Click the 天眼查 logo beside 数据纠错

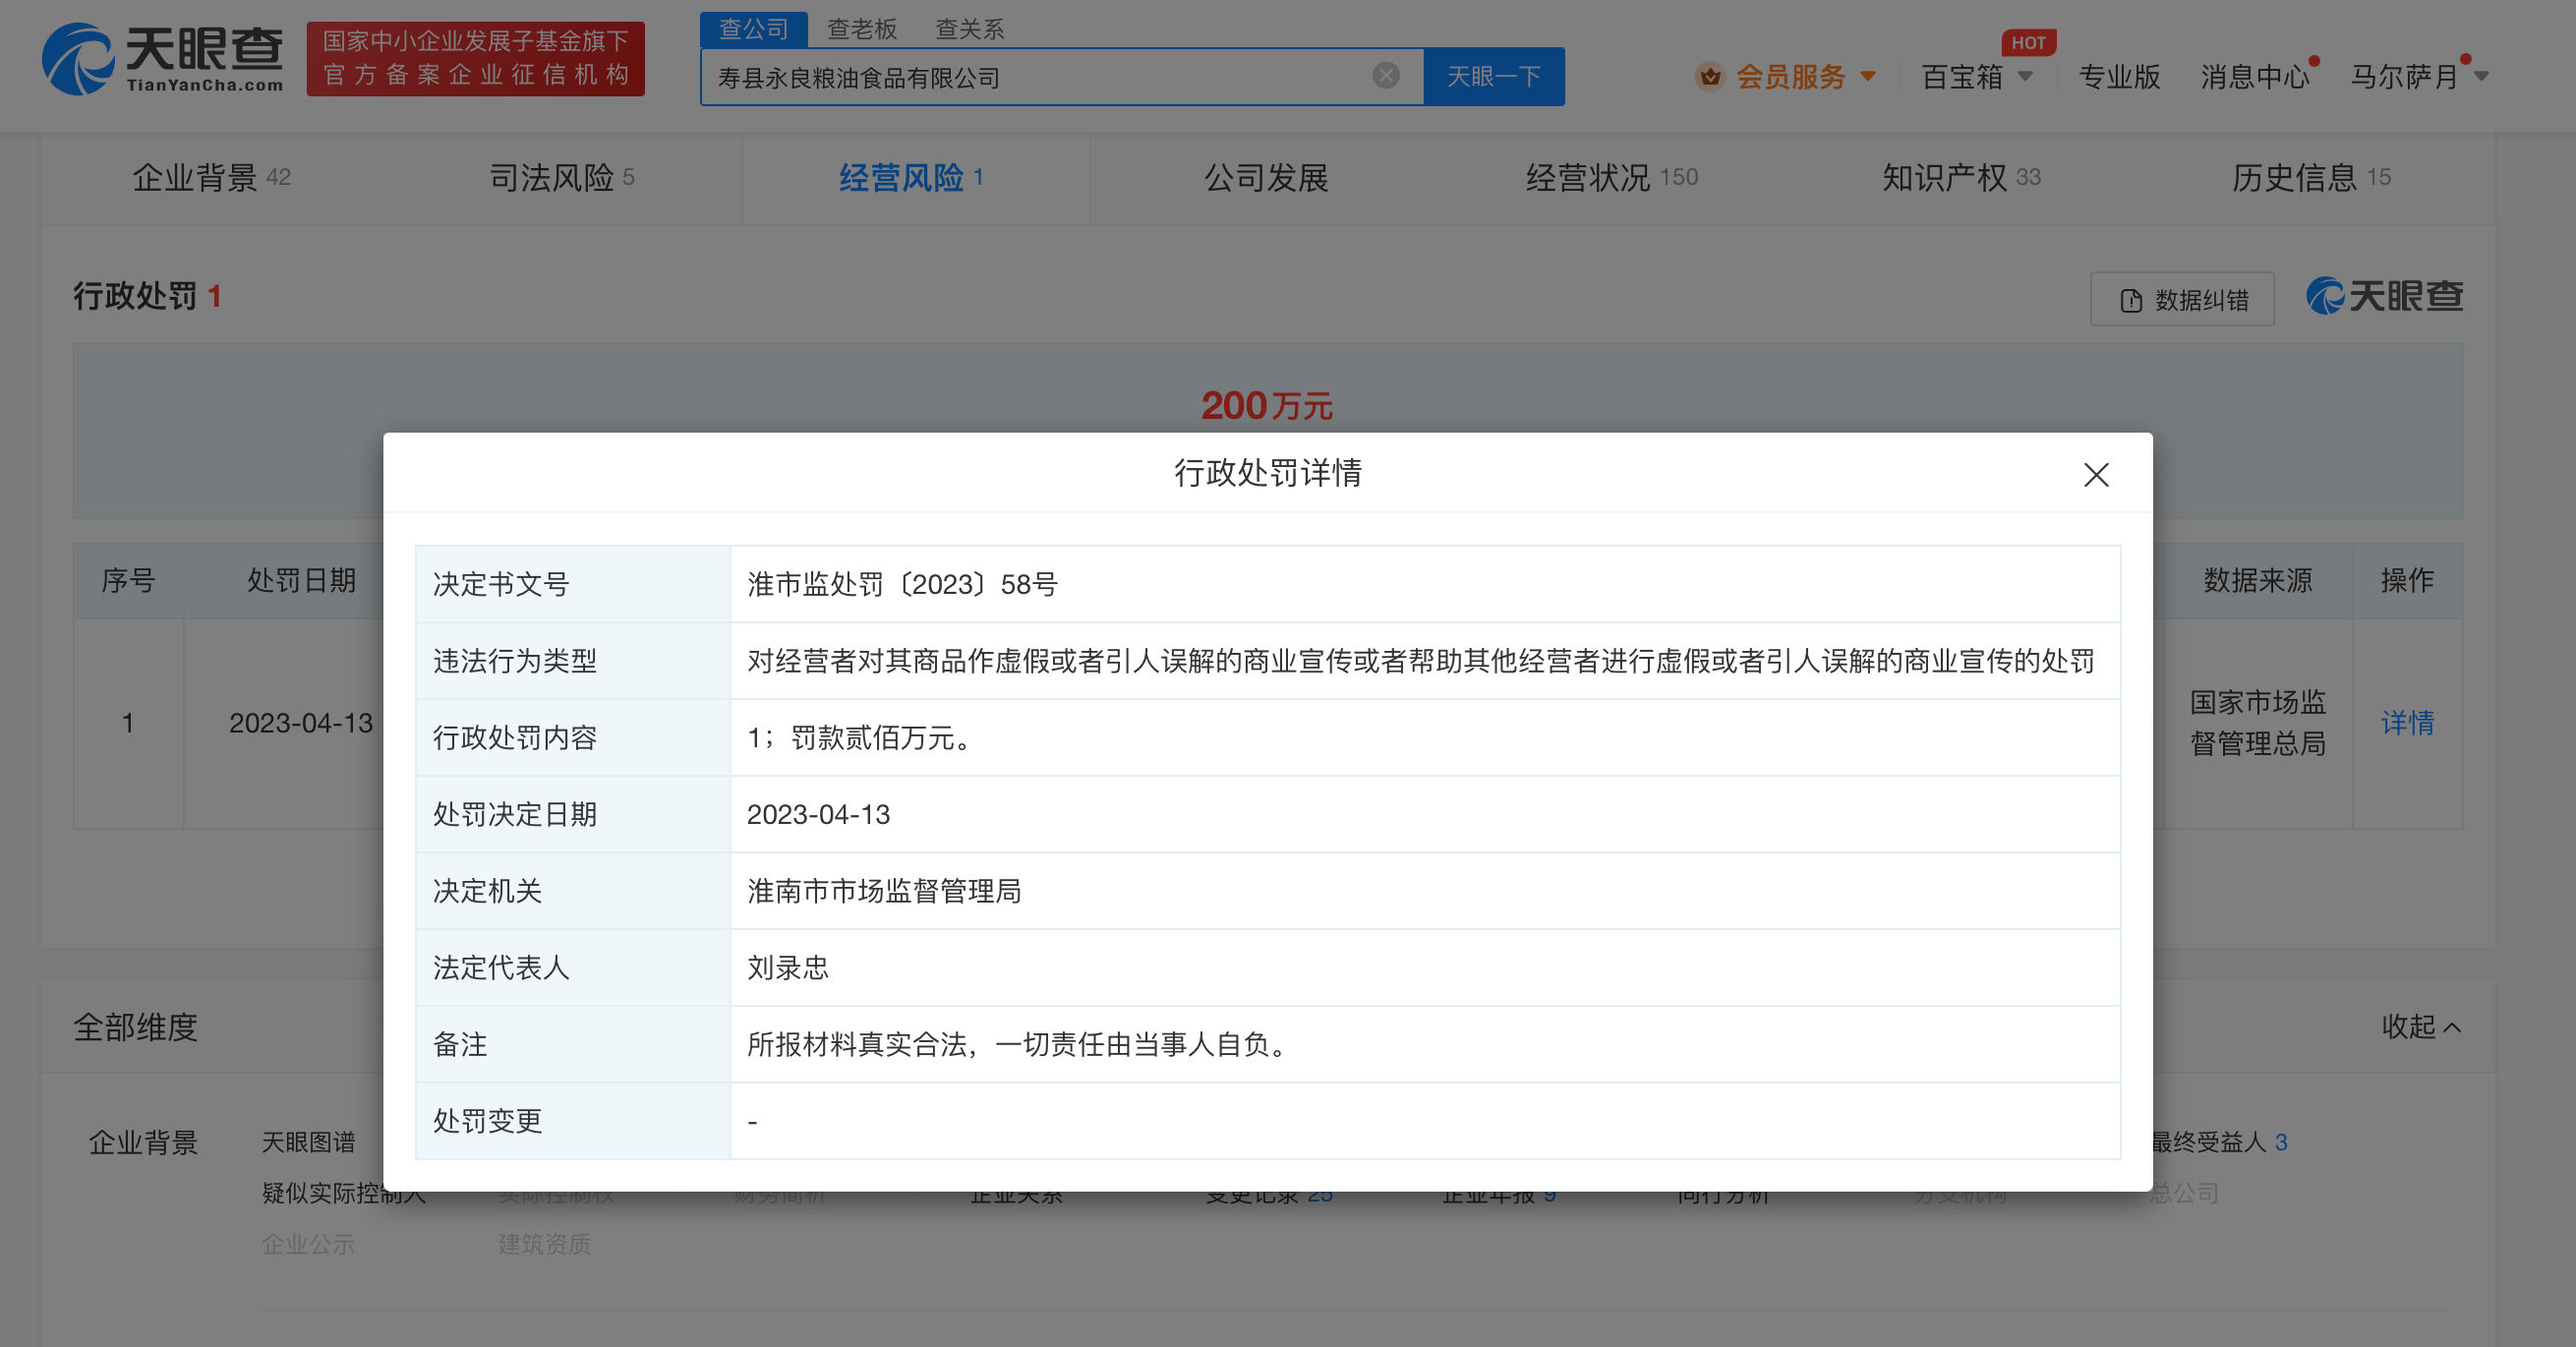coord(2384,297)
